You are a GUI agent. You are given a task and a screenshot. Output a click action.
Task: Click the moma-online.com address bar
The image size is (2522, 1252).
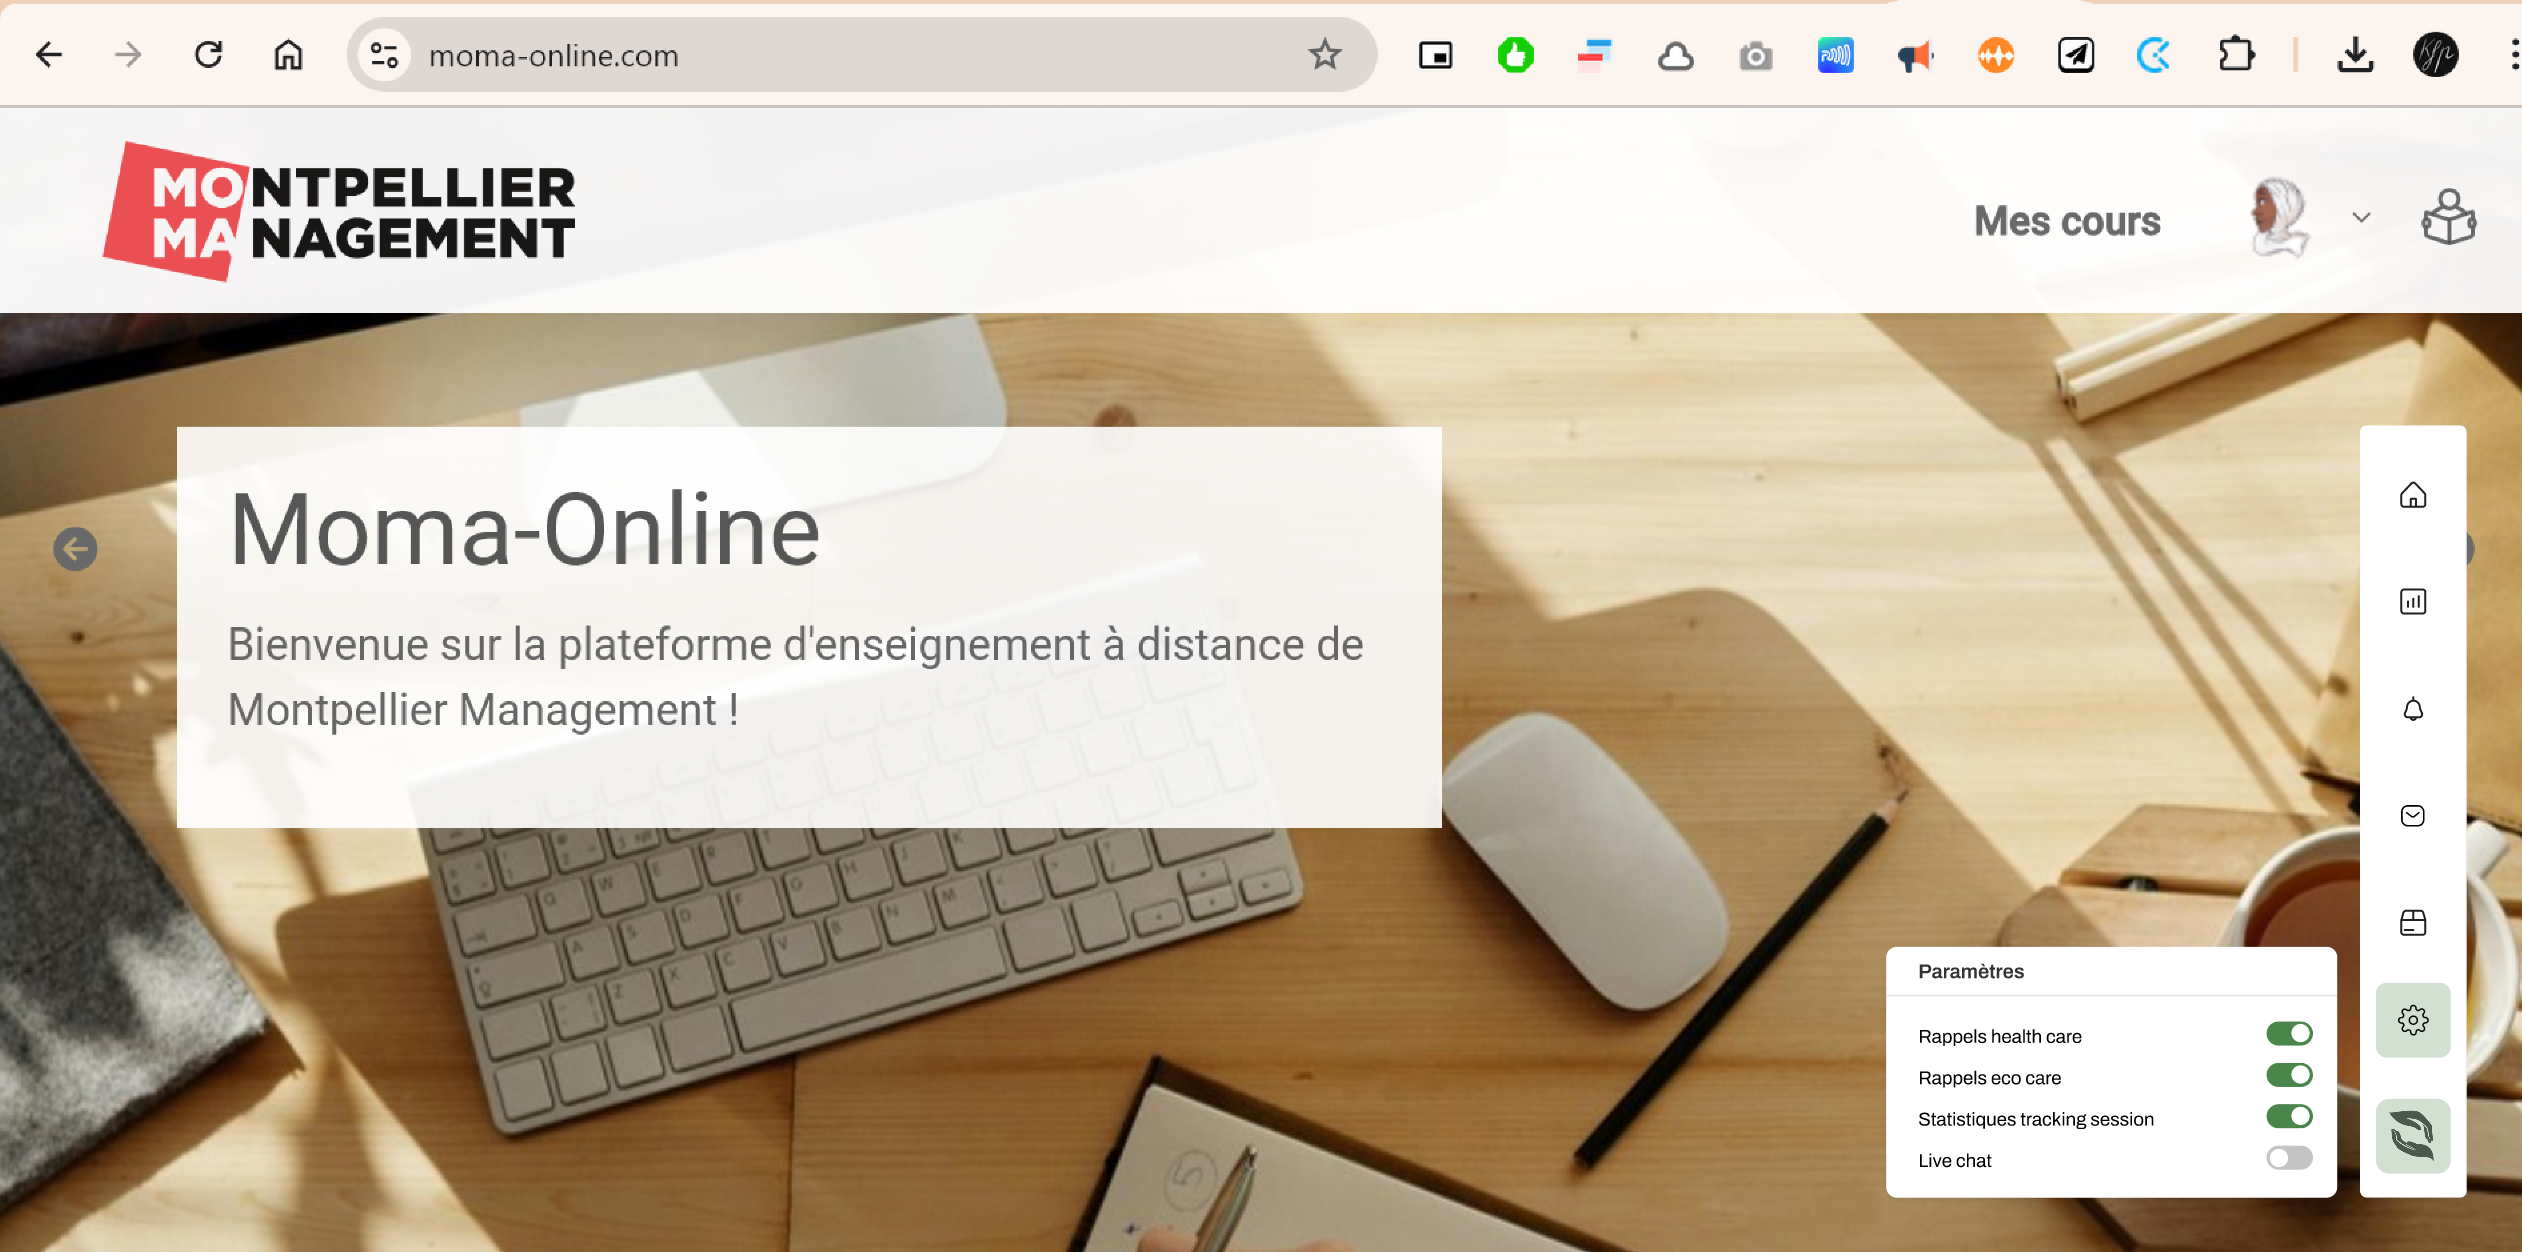[x=860, y=55]
